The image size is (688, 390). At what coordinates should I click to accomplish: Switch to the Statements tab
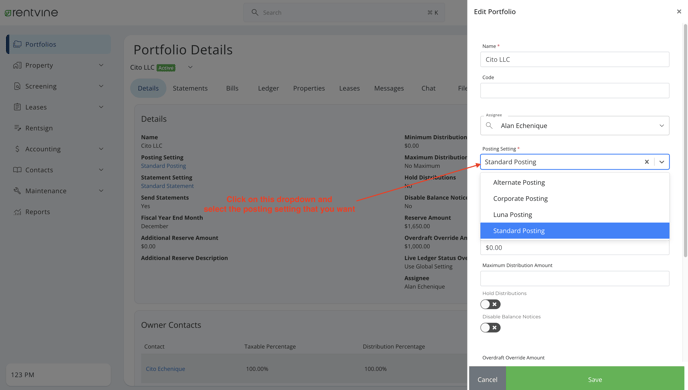click(x=190, y=88)
